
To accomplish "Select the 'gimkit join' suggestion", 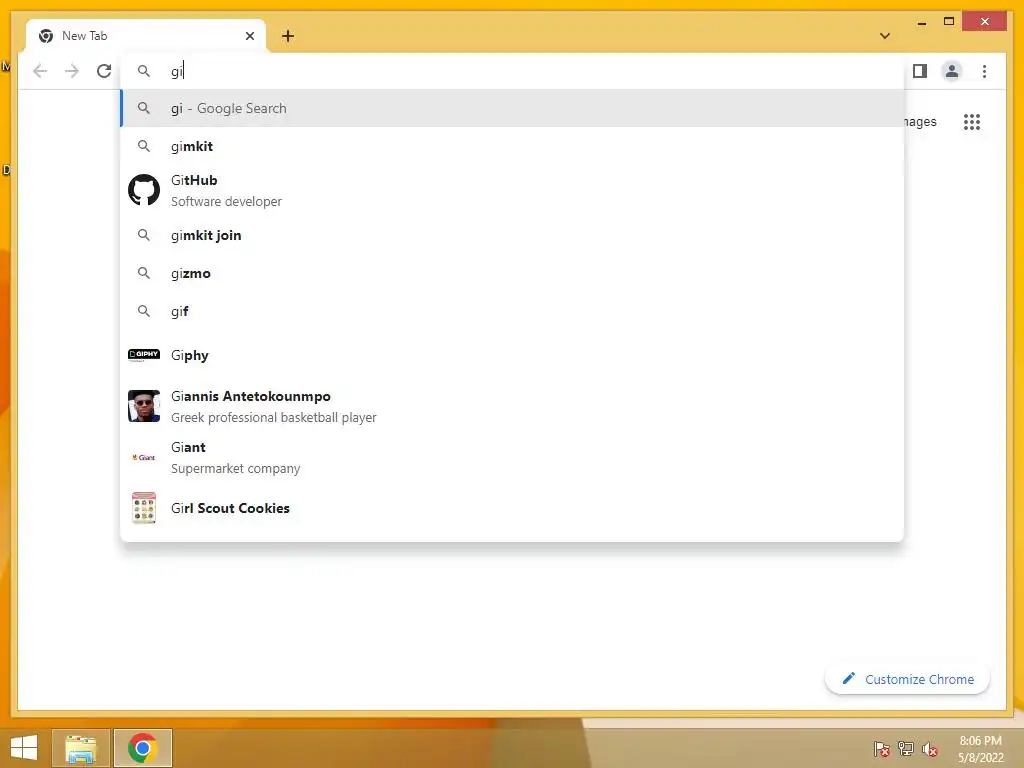I will point(513,235).
